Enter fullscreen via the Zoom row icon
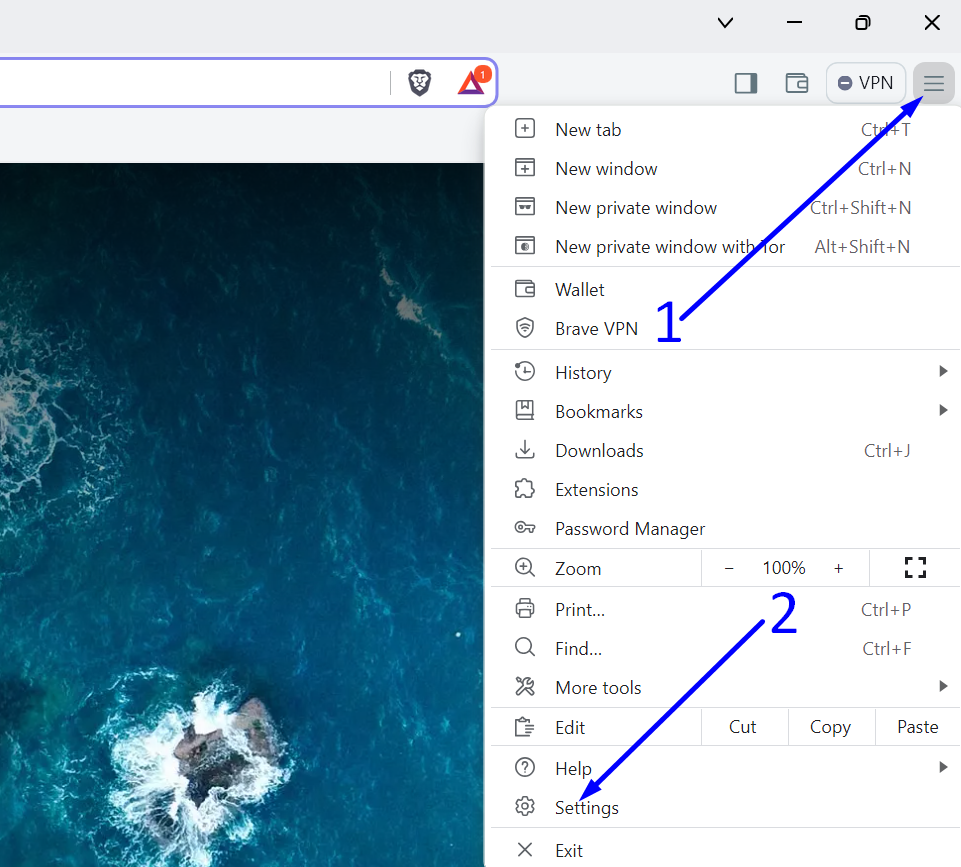 (x=915, y=567)
